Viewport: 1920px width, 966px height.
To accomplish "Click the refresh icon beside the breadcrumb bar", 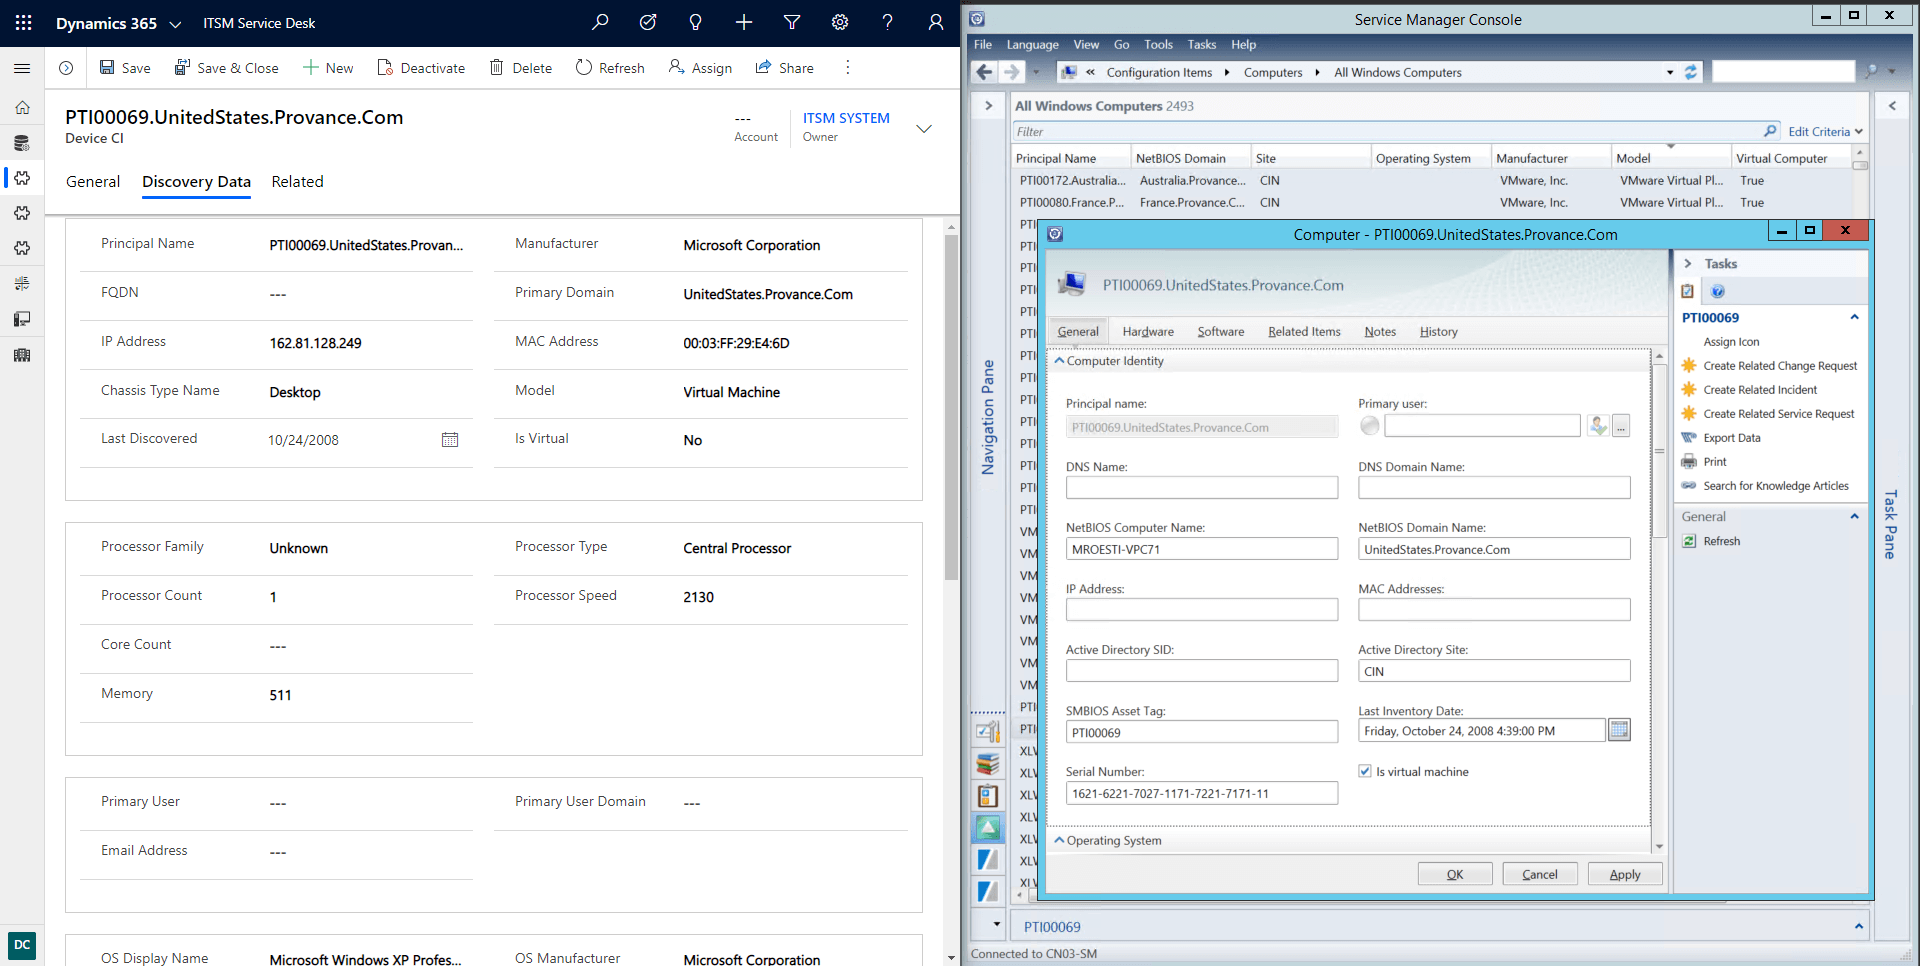I will (x=1691, y=72).
